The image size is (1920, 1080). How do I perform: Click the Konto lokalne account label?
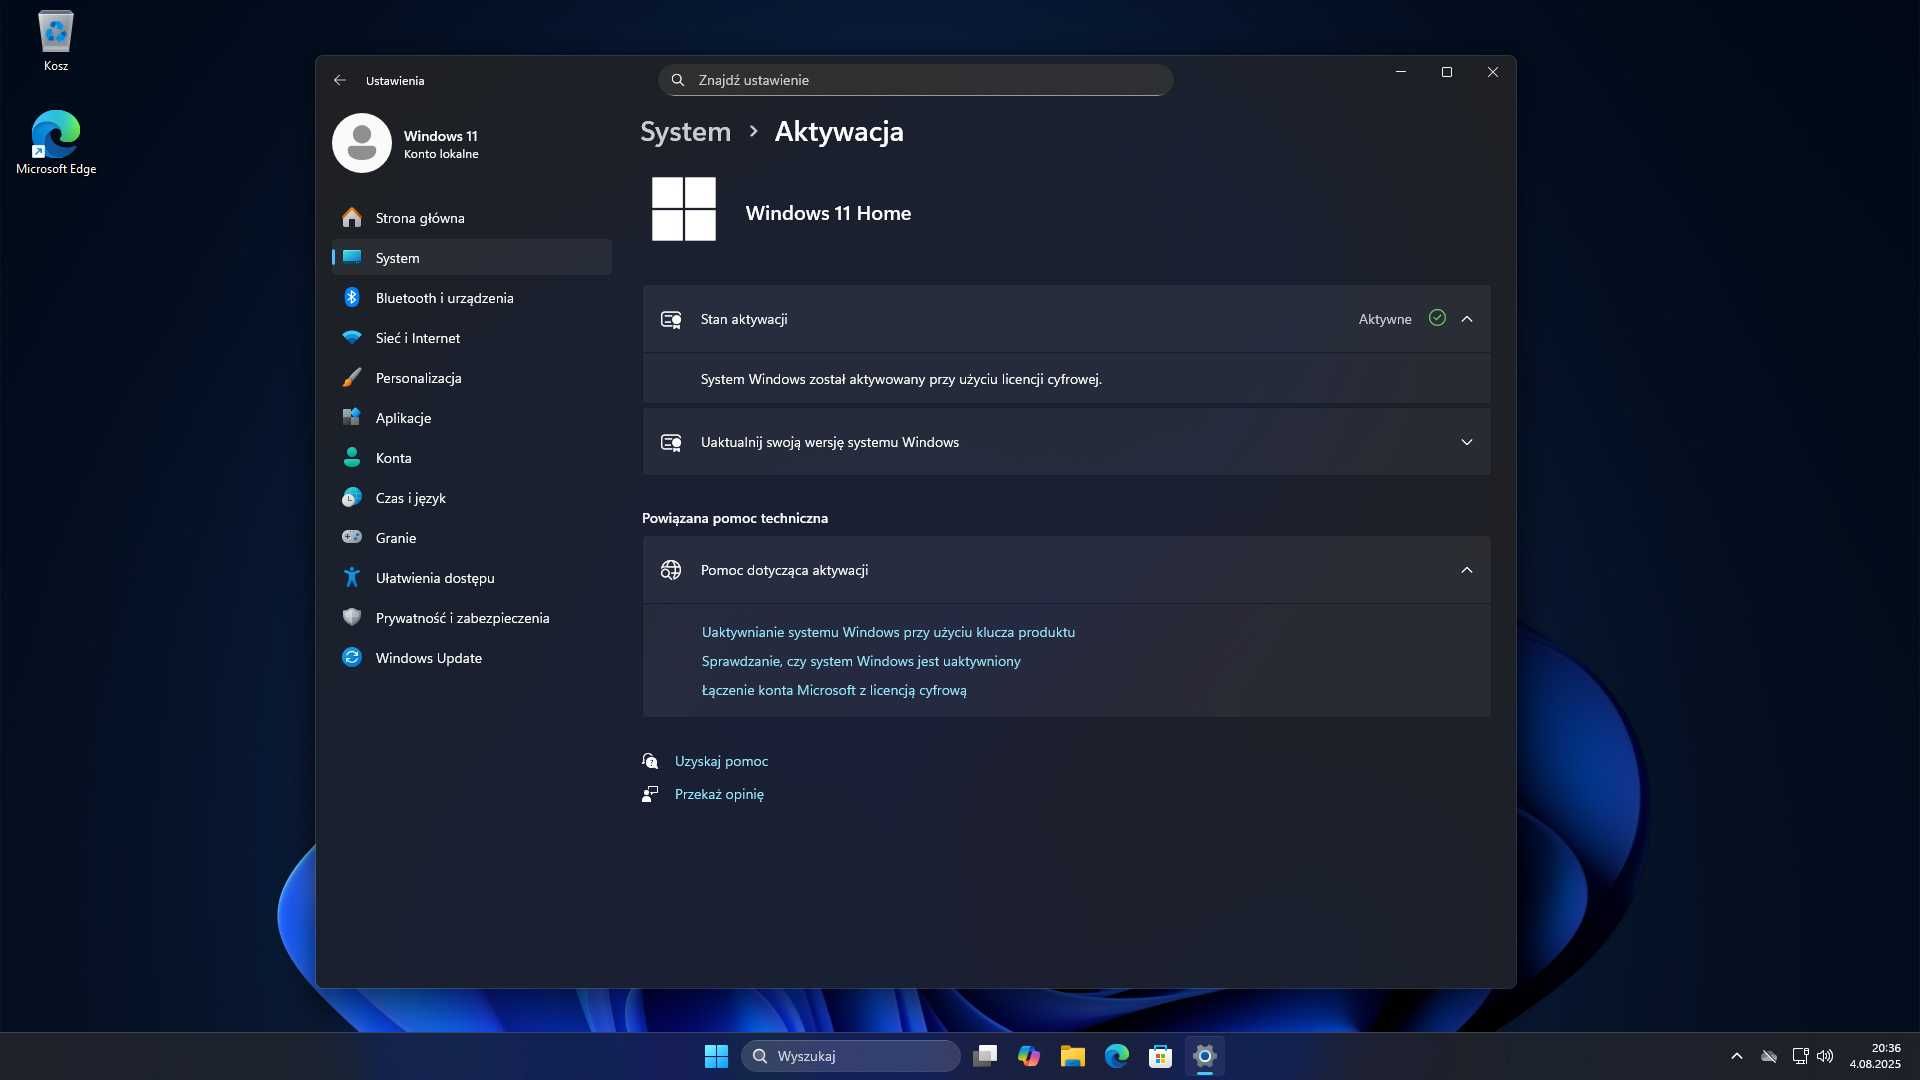[441, 154]
